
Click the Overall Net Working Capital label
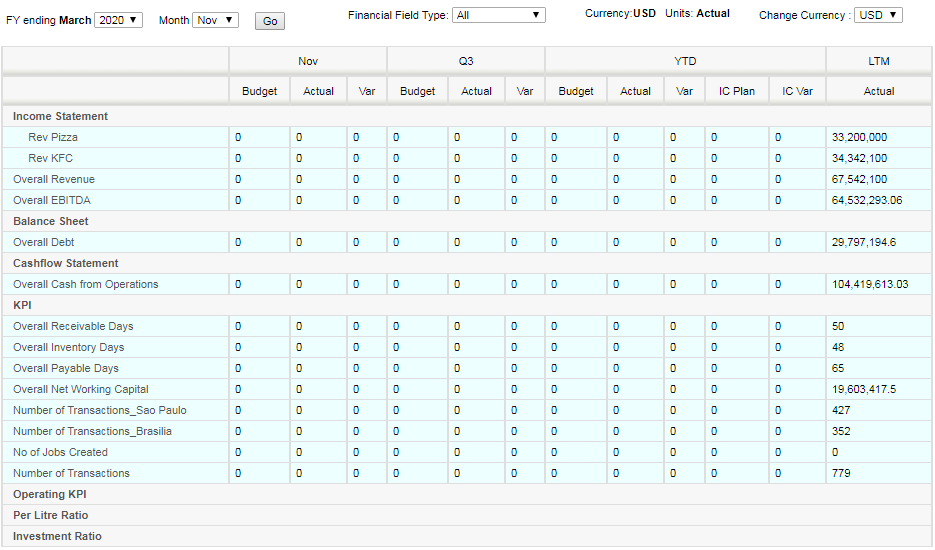[x=81, y=390]
